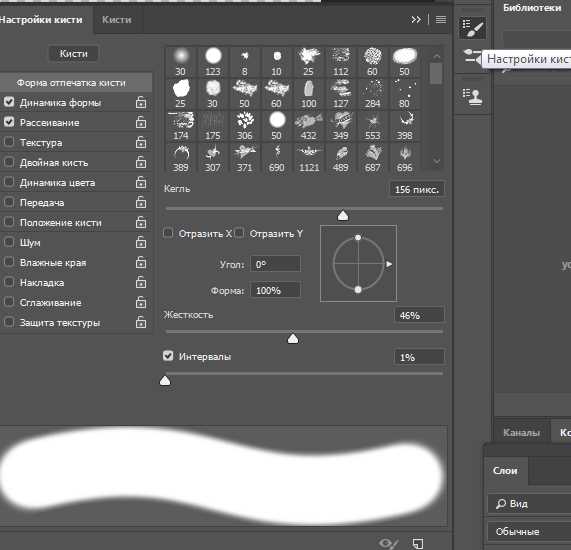Enable Двойная кисть checkbox
This screenshot has height=550, width=571.
point(9,162)
